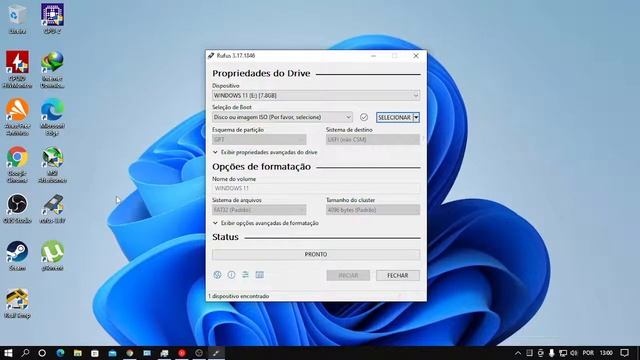Click the checksum checkmark icon beside SELECIONAR
This screenshot has height=360, width=640.
coord(364,117)
